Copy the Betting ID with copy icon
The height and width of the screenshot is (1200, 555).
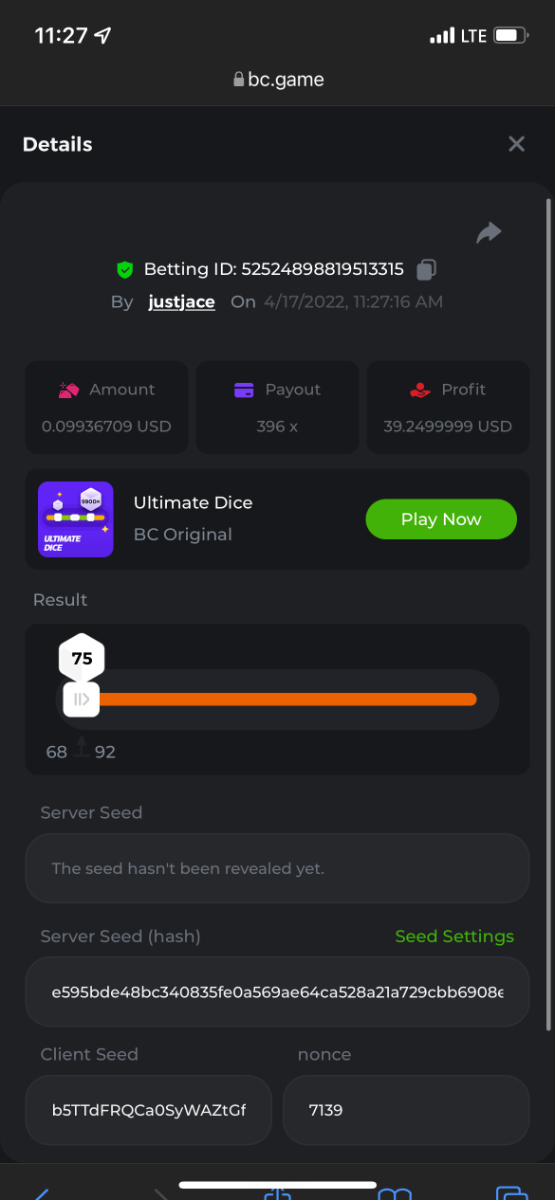426,269
